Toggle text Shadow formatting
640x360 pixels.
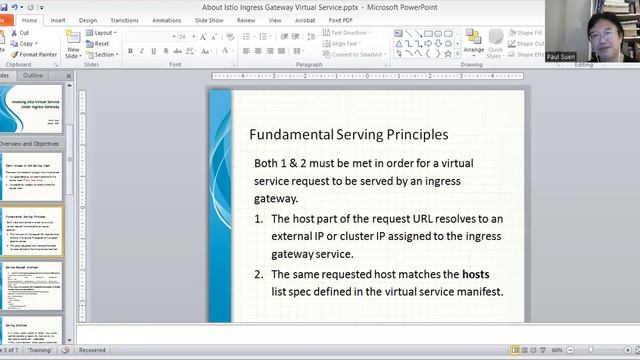coord(165,51)
